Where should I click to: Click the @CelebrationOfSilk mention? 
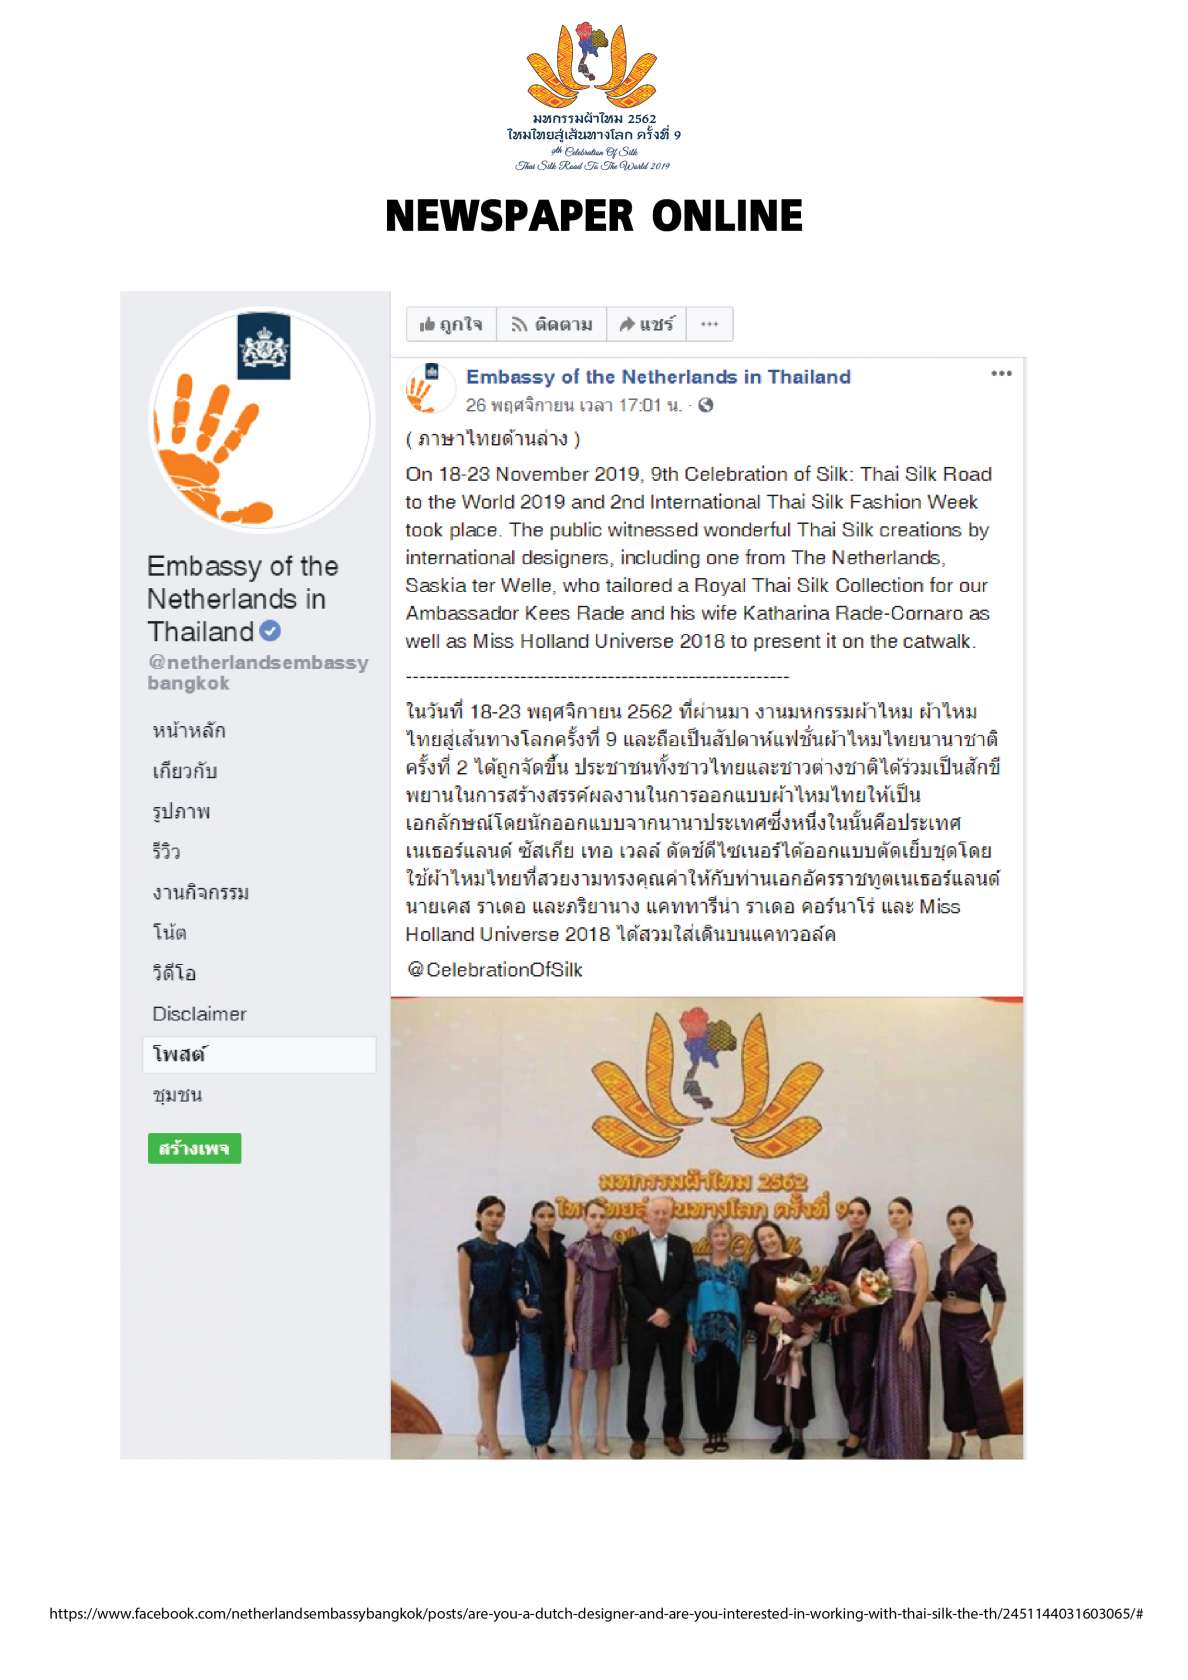(x=495, y=970)
